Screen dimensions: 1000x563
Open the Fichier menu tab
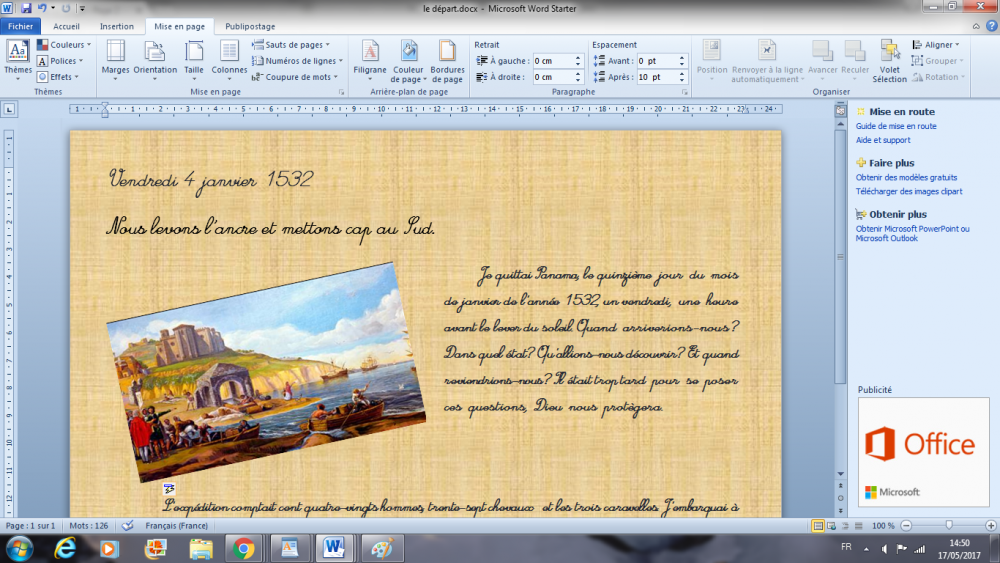(x=21, y=27)
